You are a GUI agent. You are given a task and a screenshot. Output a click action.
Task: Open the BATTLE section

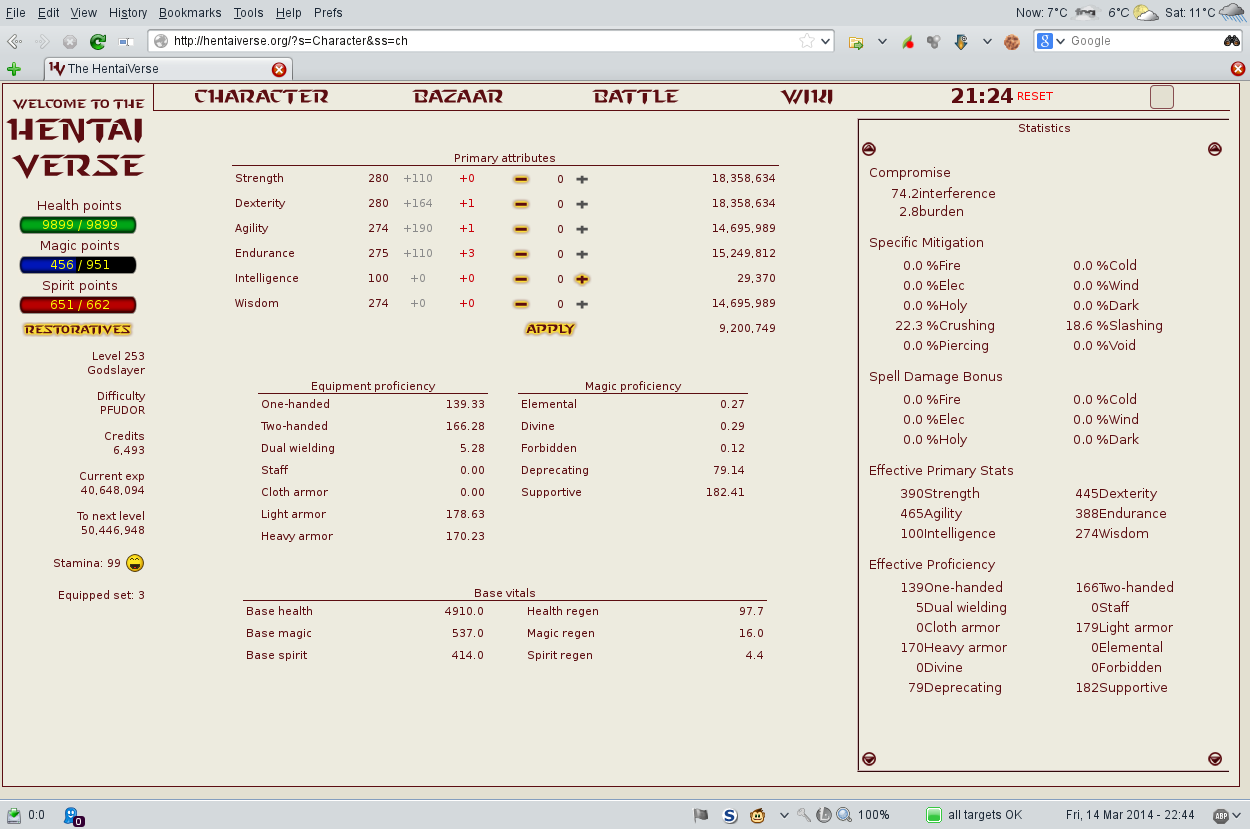coord(636,97)
